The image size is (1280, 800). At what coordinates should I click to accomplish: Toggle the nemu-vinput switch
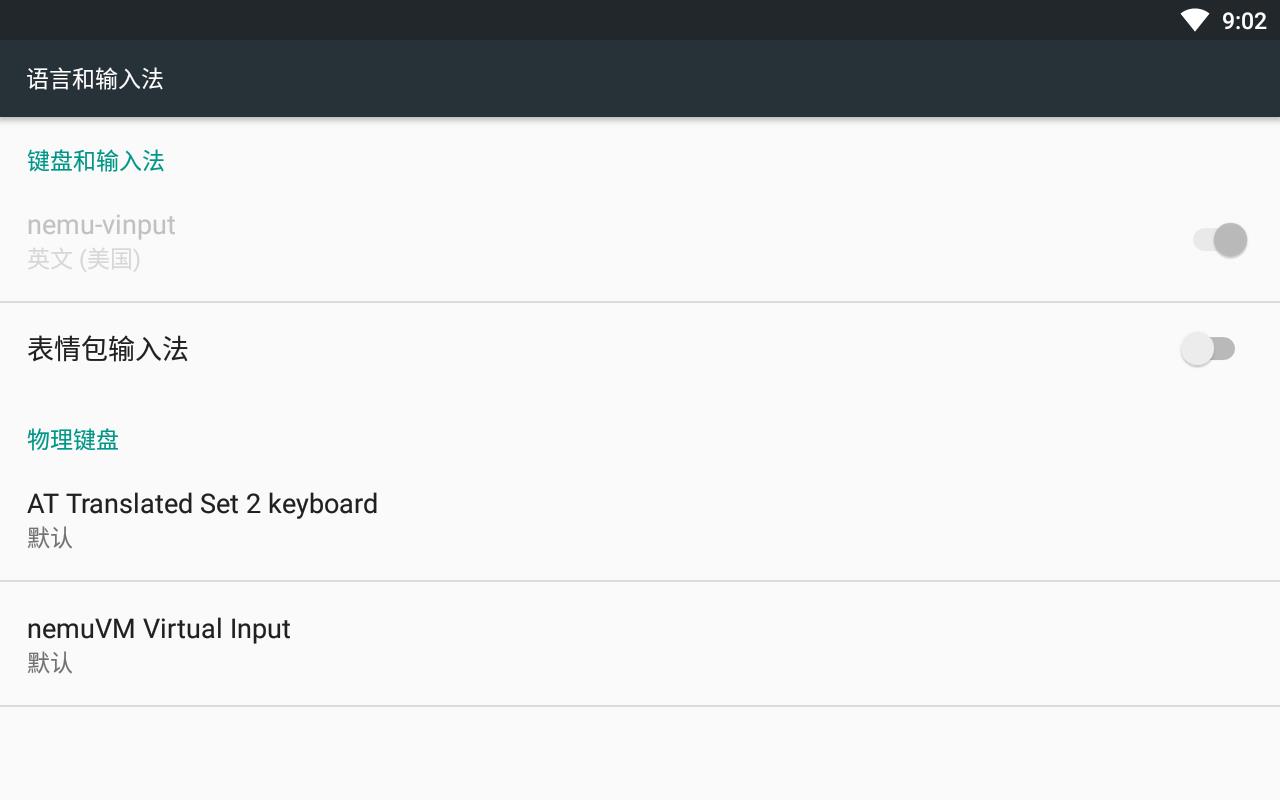click(1220, 240)
